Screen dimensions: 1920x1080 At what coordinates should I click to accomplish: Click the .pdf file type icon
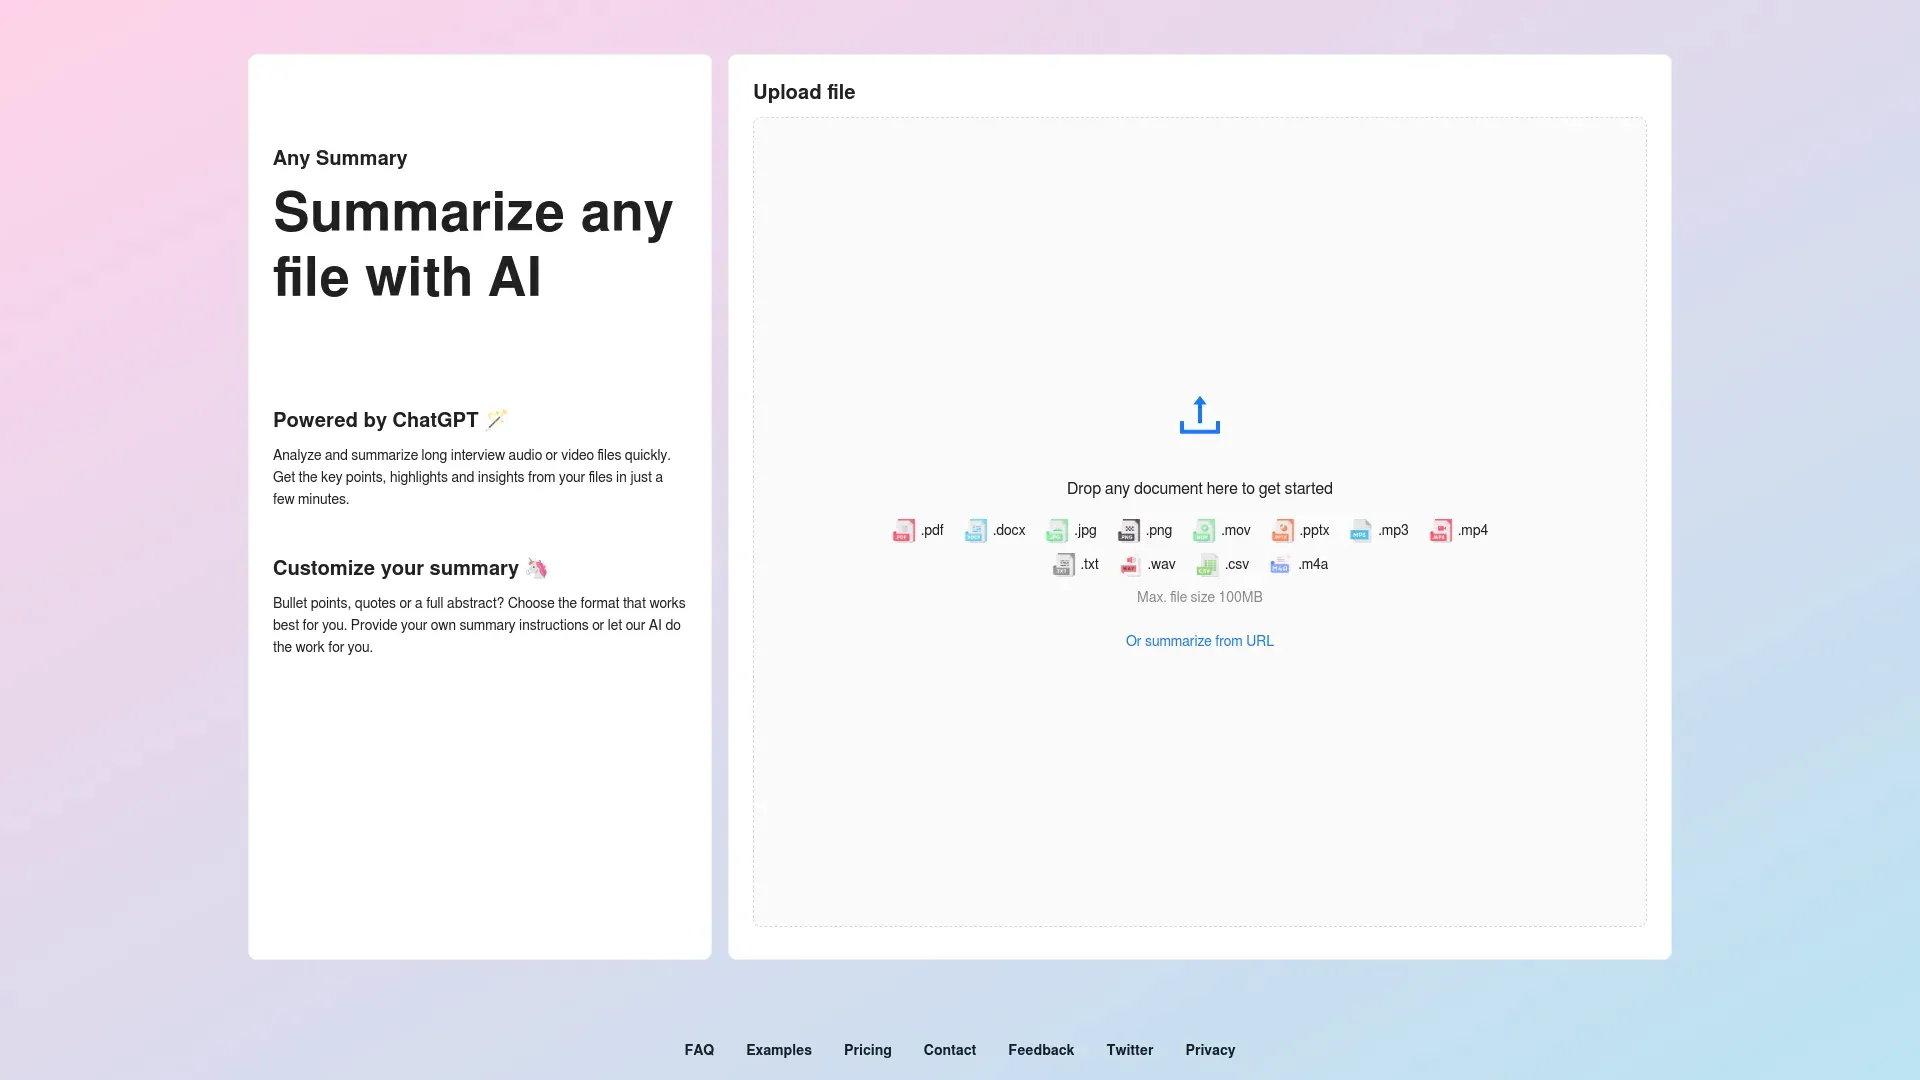click(903, 530)
